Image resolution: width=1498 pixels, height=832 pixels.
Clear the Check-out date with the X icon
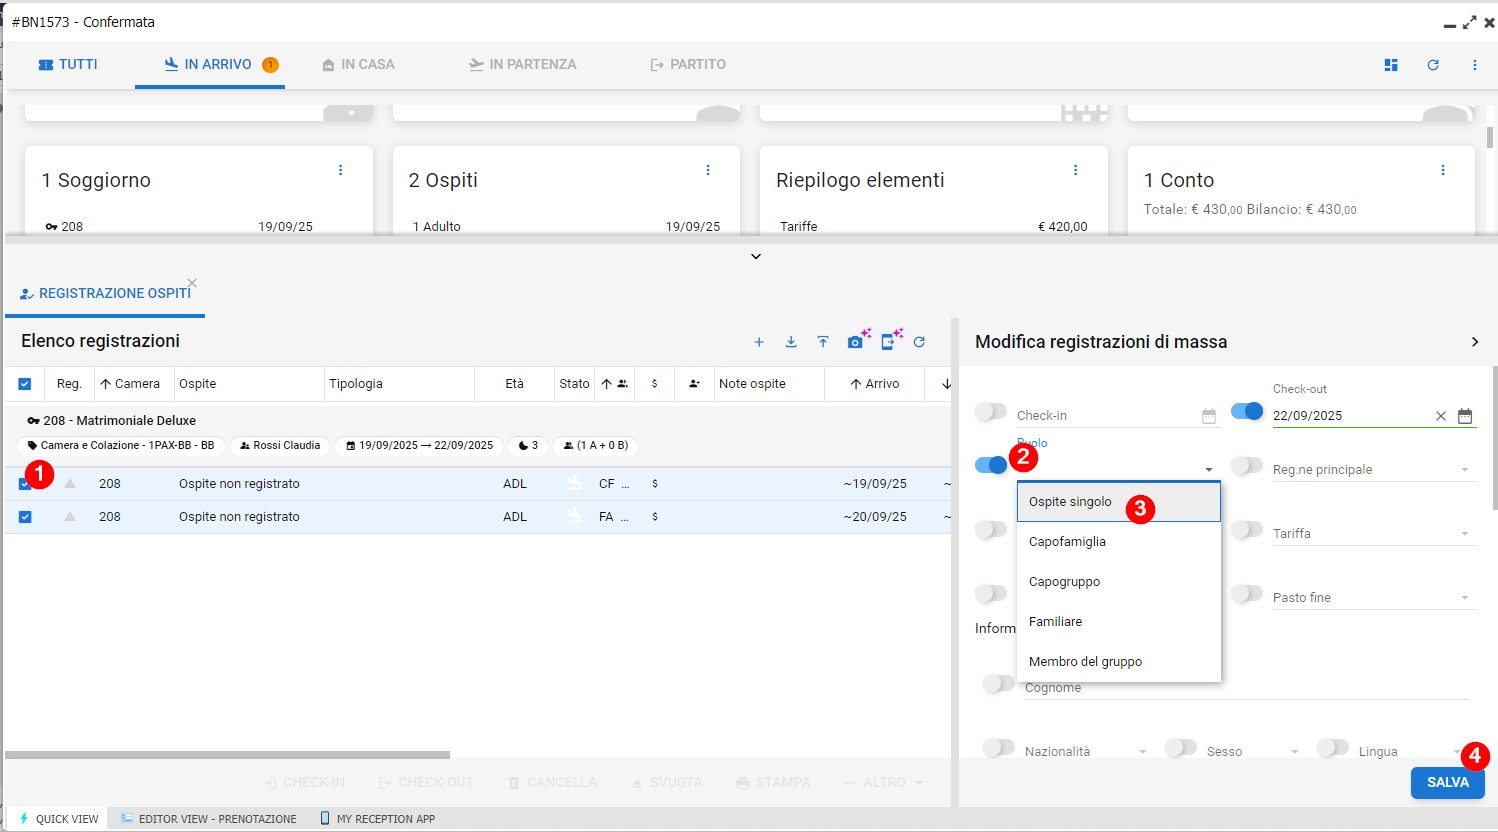[1441, 416]
